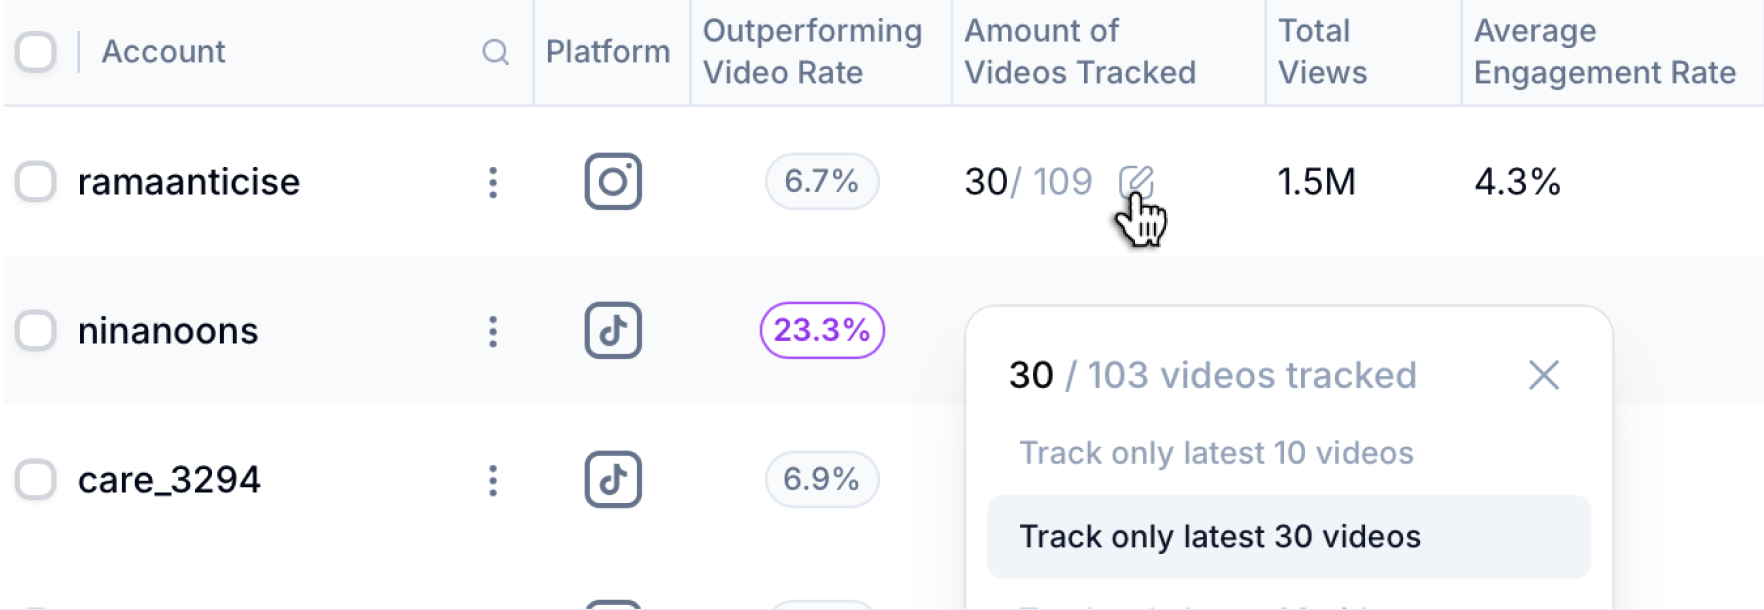1764x610 pixels.
Task: Open the ninanoons account
Action: [x=168, y=331]
